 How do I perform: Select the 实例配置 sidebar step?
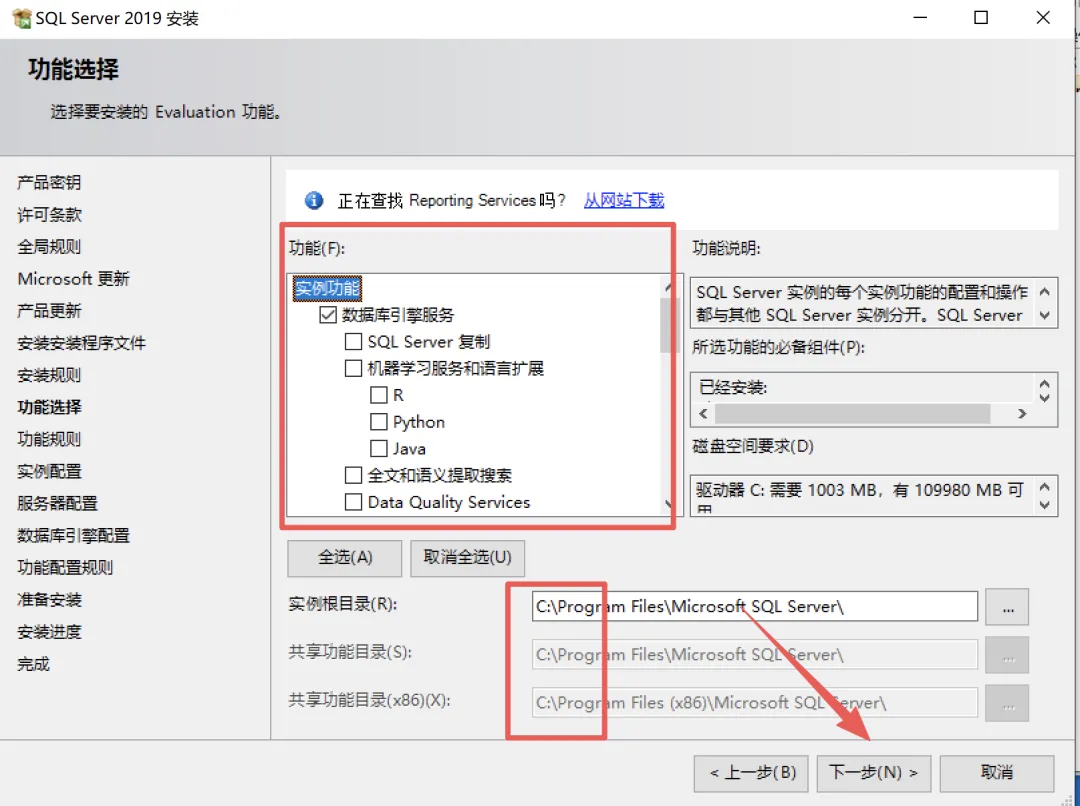tap(49, 472)
